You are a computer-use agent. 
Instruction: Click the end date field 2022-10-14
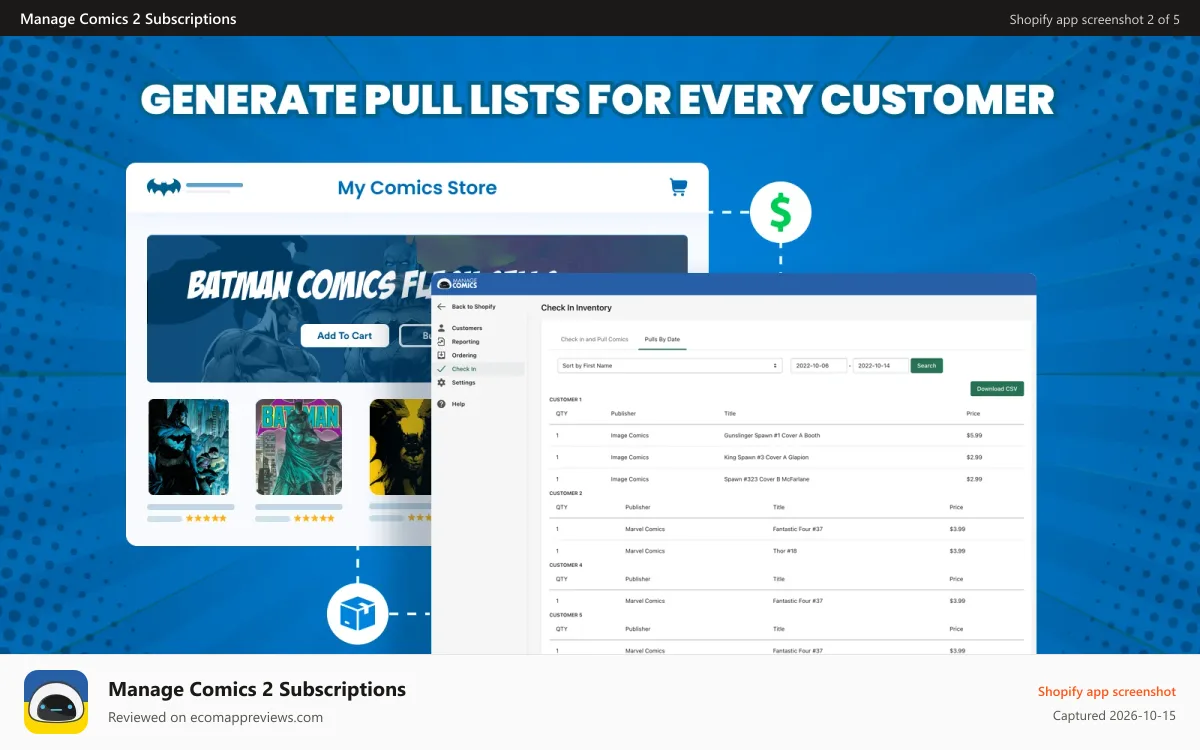coord(880,366)
